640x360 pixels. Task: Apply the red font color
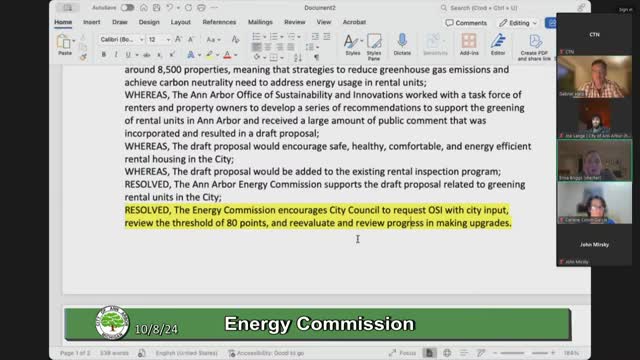(x=227, y=55)
